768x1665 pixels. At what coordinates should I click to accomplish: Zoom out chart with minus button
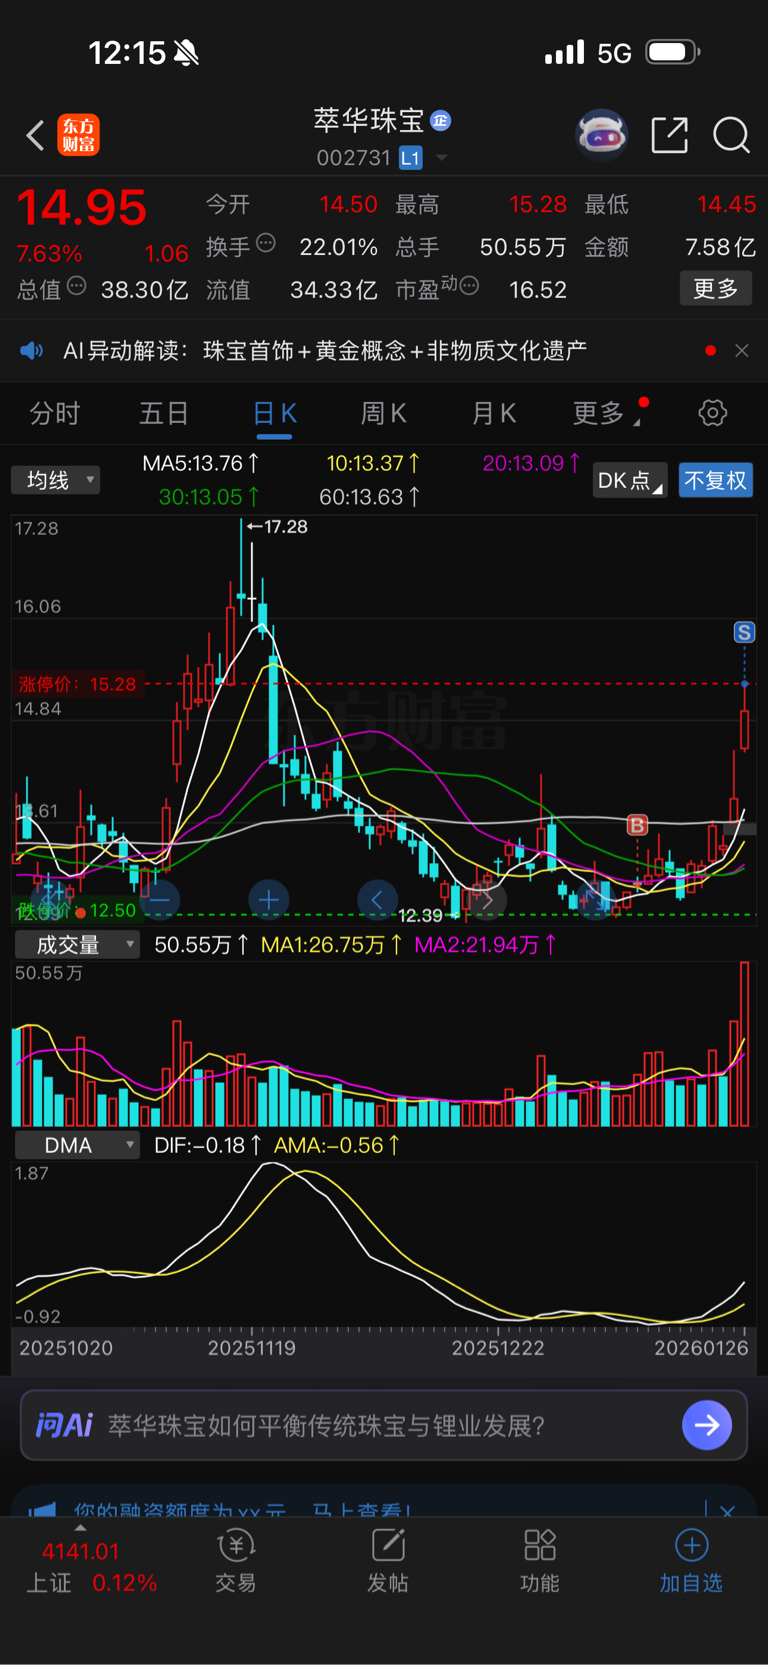pos(159,900)
